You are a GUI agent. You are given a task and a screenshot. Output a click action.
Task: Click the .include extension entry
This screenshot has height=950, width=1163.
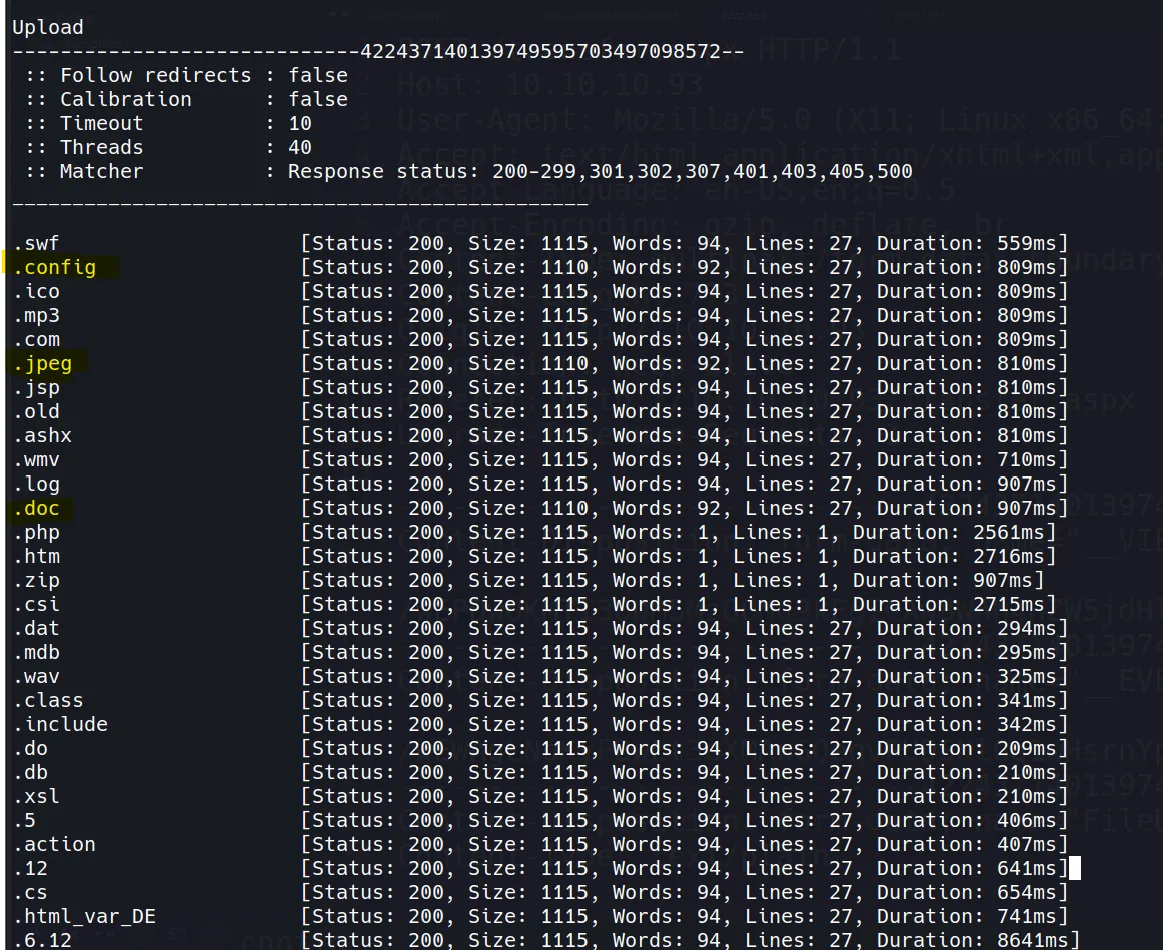(x=60, y=724)
